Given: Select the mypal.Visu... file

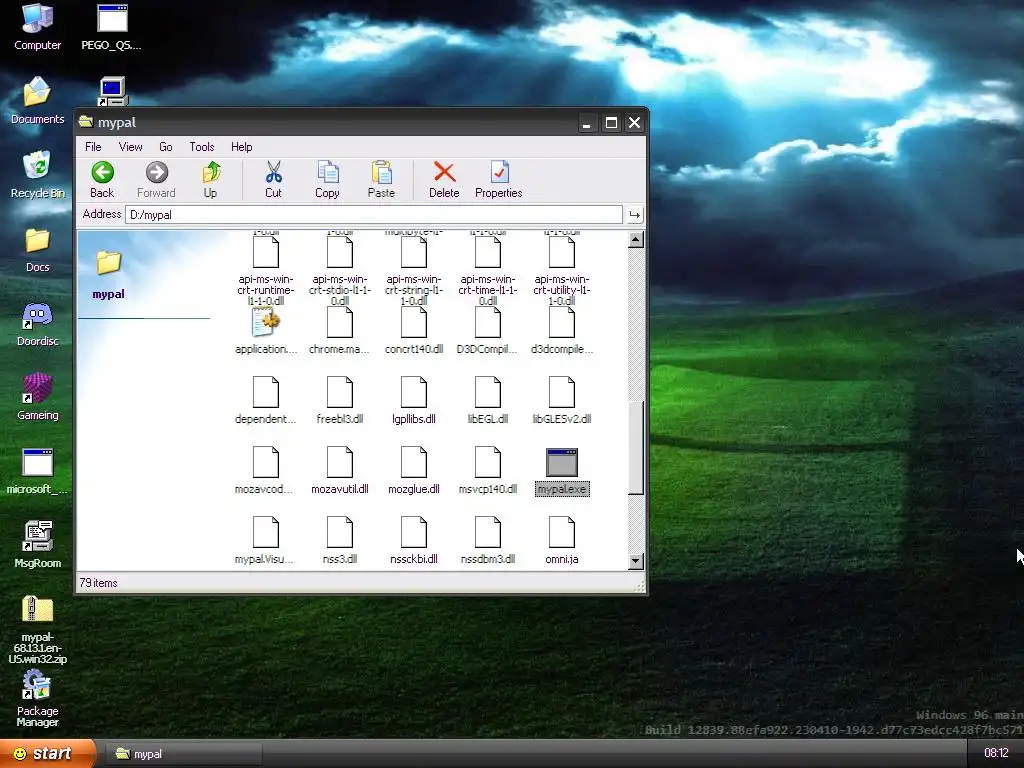Looking at the screenshot, I should 266,541.
